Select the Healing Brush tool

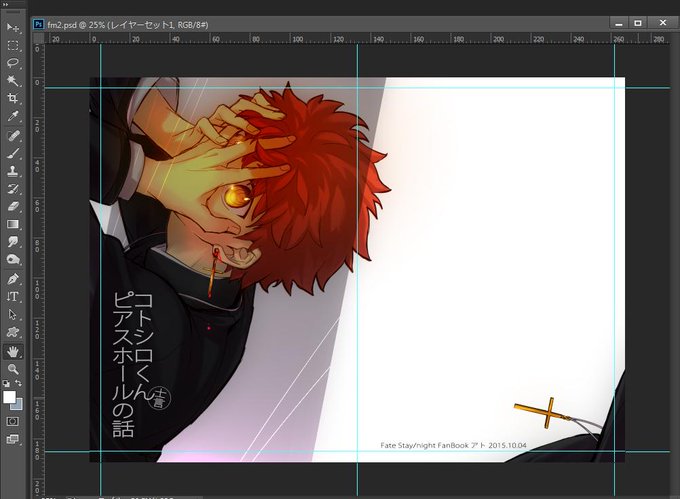click(x=13, y=136)
